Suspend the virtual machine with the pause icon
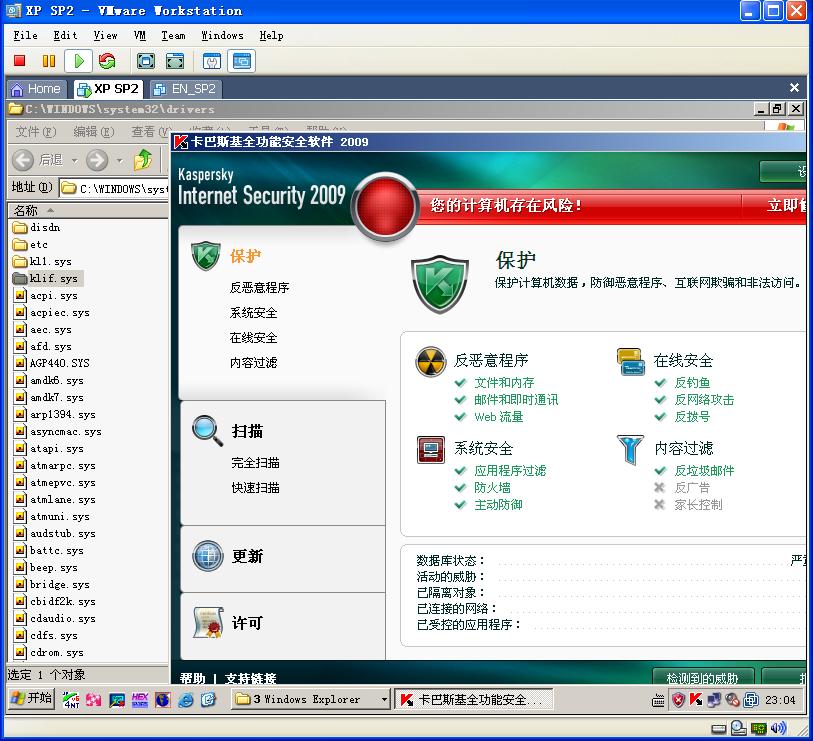Viewport: 813px width, 741px height. click(49, 61)
